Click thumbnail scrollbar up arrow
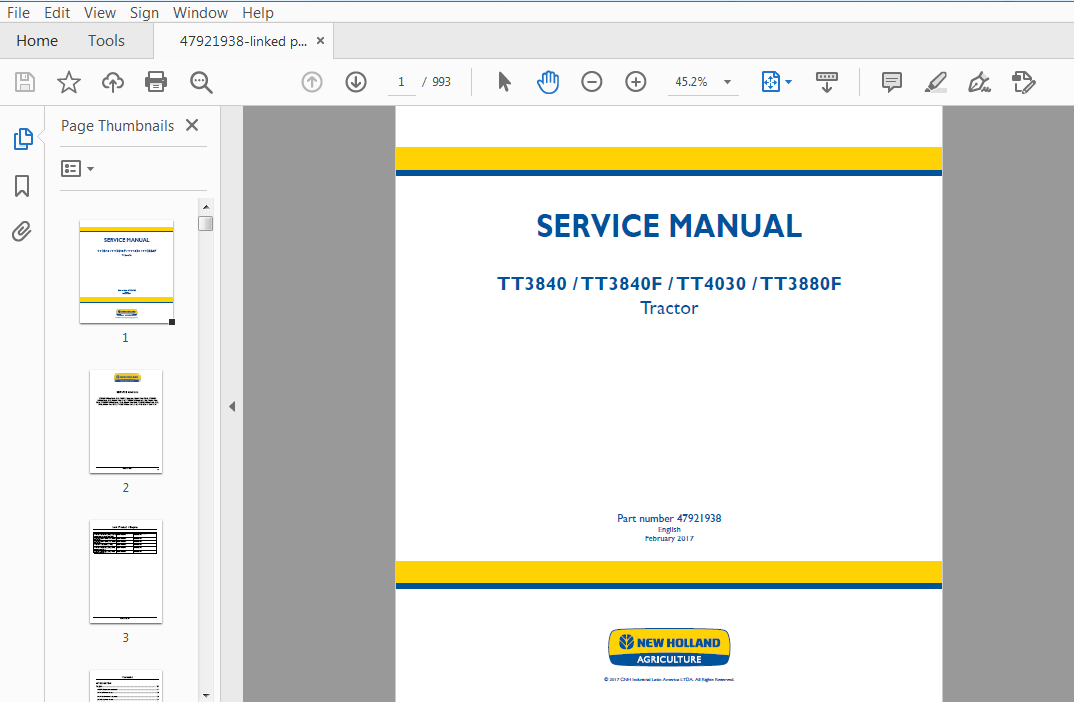 (205, 206)
